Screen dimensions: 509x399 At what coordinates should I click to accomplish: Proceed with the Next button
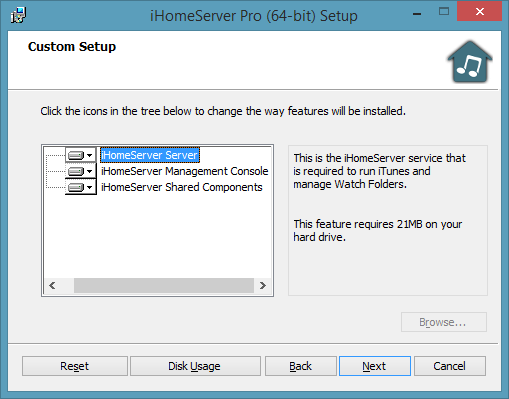[x=375, y=366]
